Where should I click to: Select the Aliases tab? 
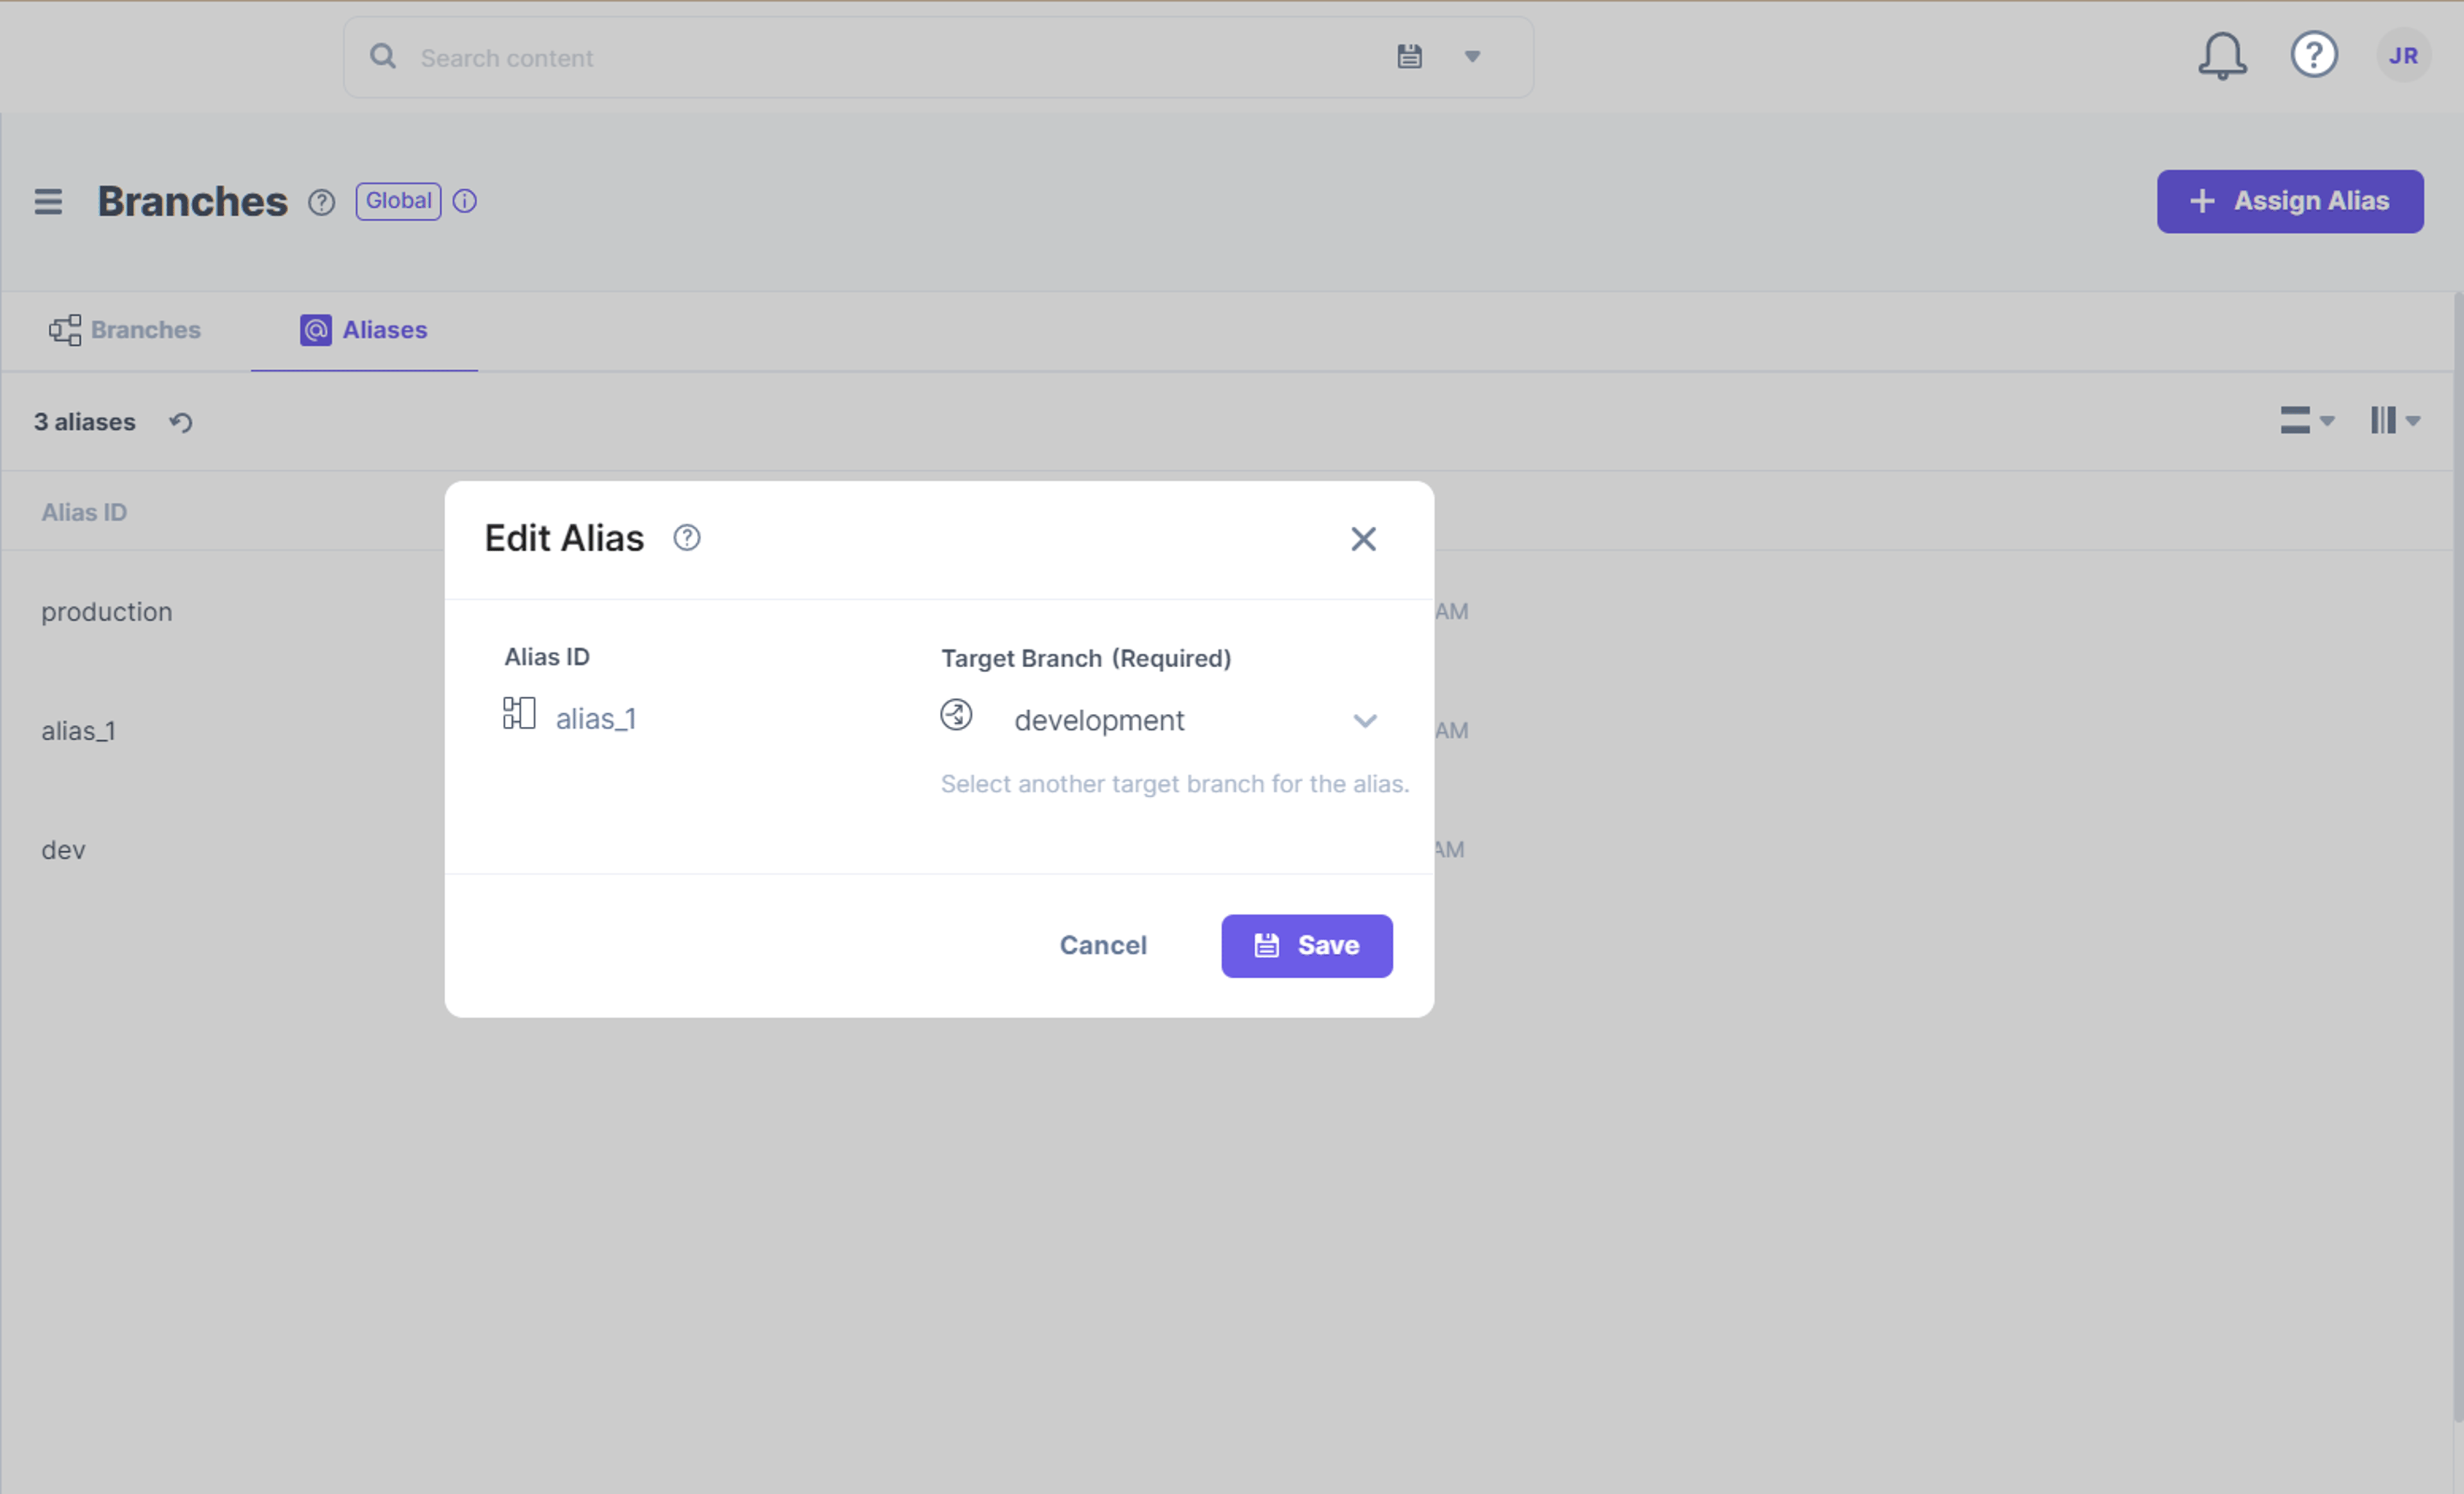(364, 330)
